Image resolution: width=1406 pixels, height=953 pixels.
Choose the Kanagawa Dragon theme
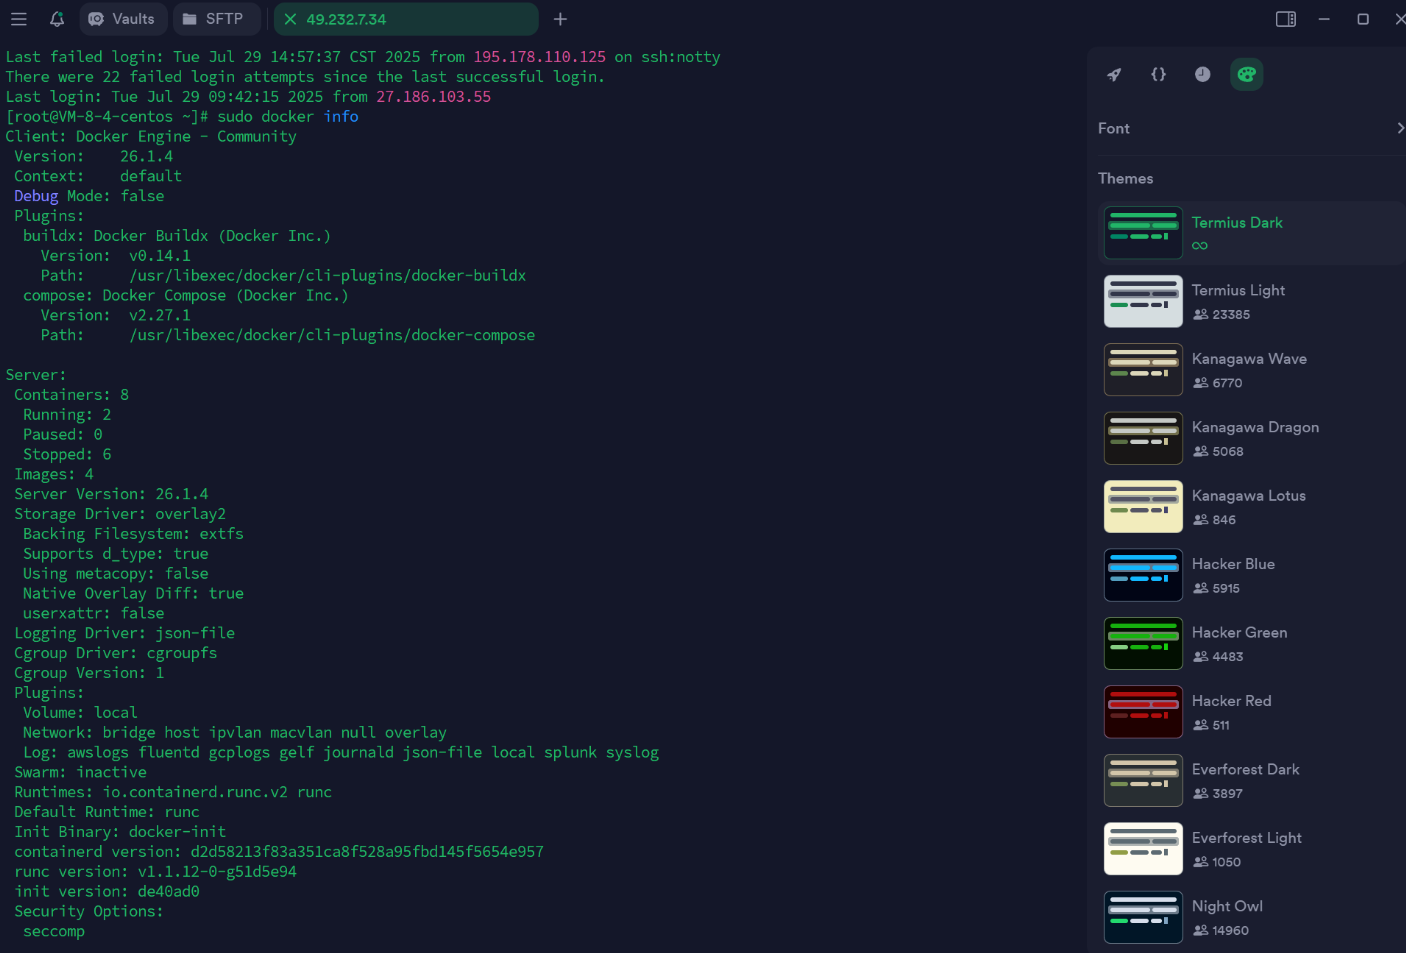1252,438
